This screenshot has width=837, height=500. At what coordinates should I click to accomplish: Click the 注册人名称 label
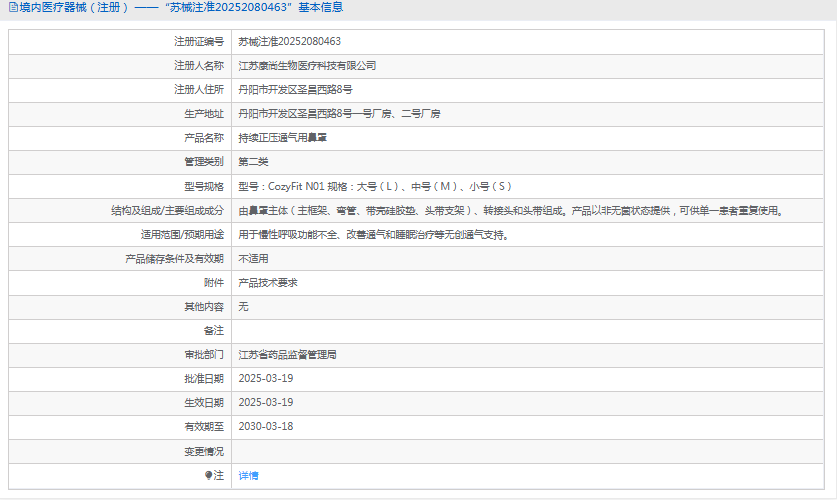click(199, 66)
